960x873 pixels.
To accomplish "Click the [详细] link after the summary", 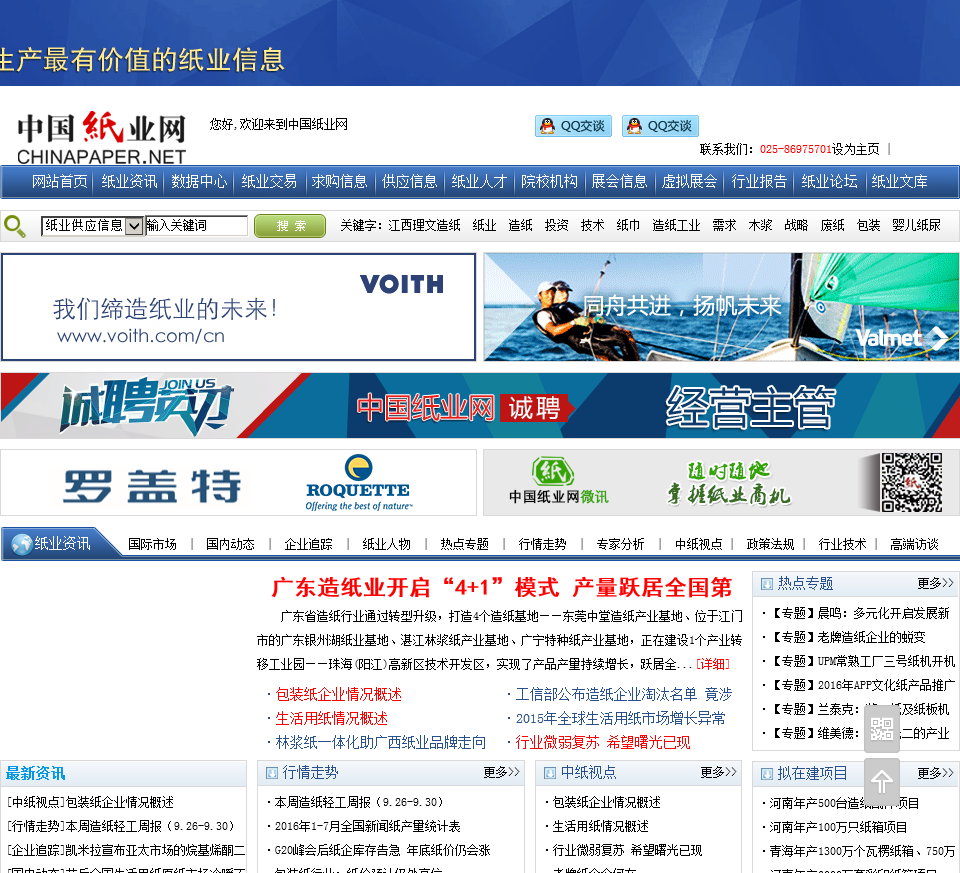I will (713, 665).
